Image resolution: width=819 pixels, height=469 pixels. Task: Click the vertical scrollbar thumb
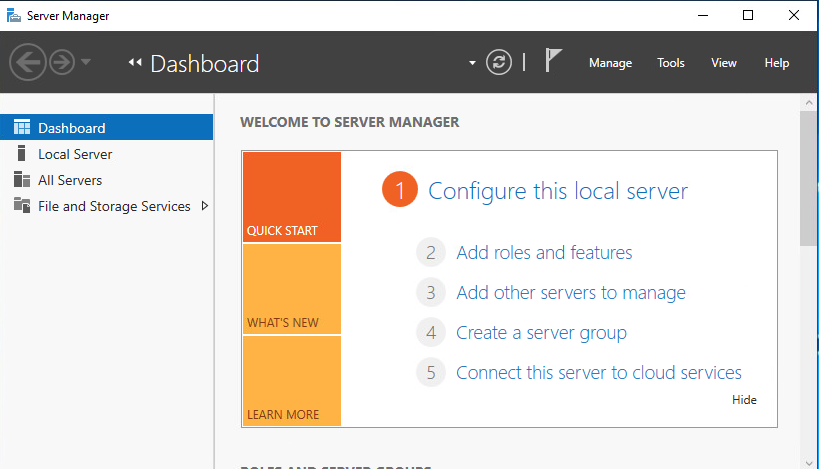pos(809,178)
